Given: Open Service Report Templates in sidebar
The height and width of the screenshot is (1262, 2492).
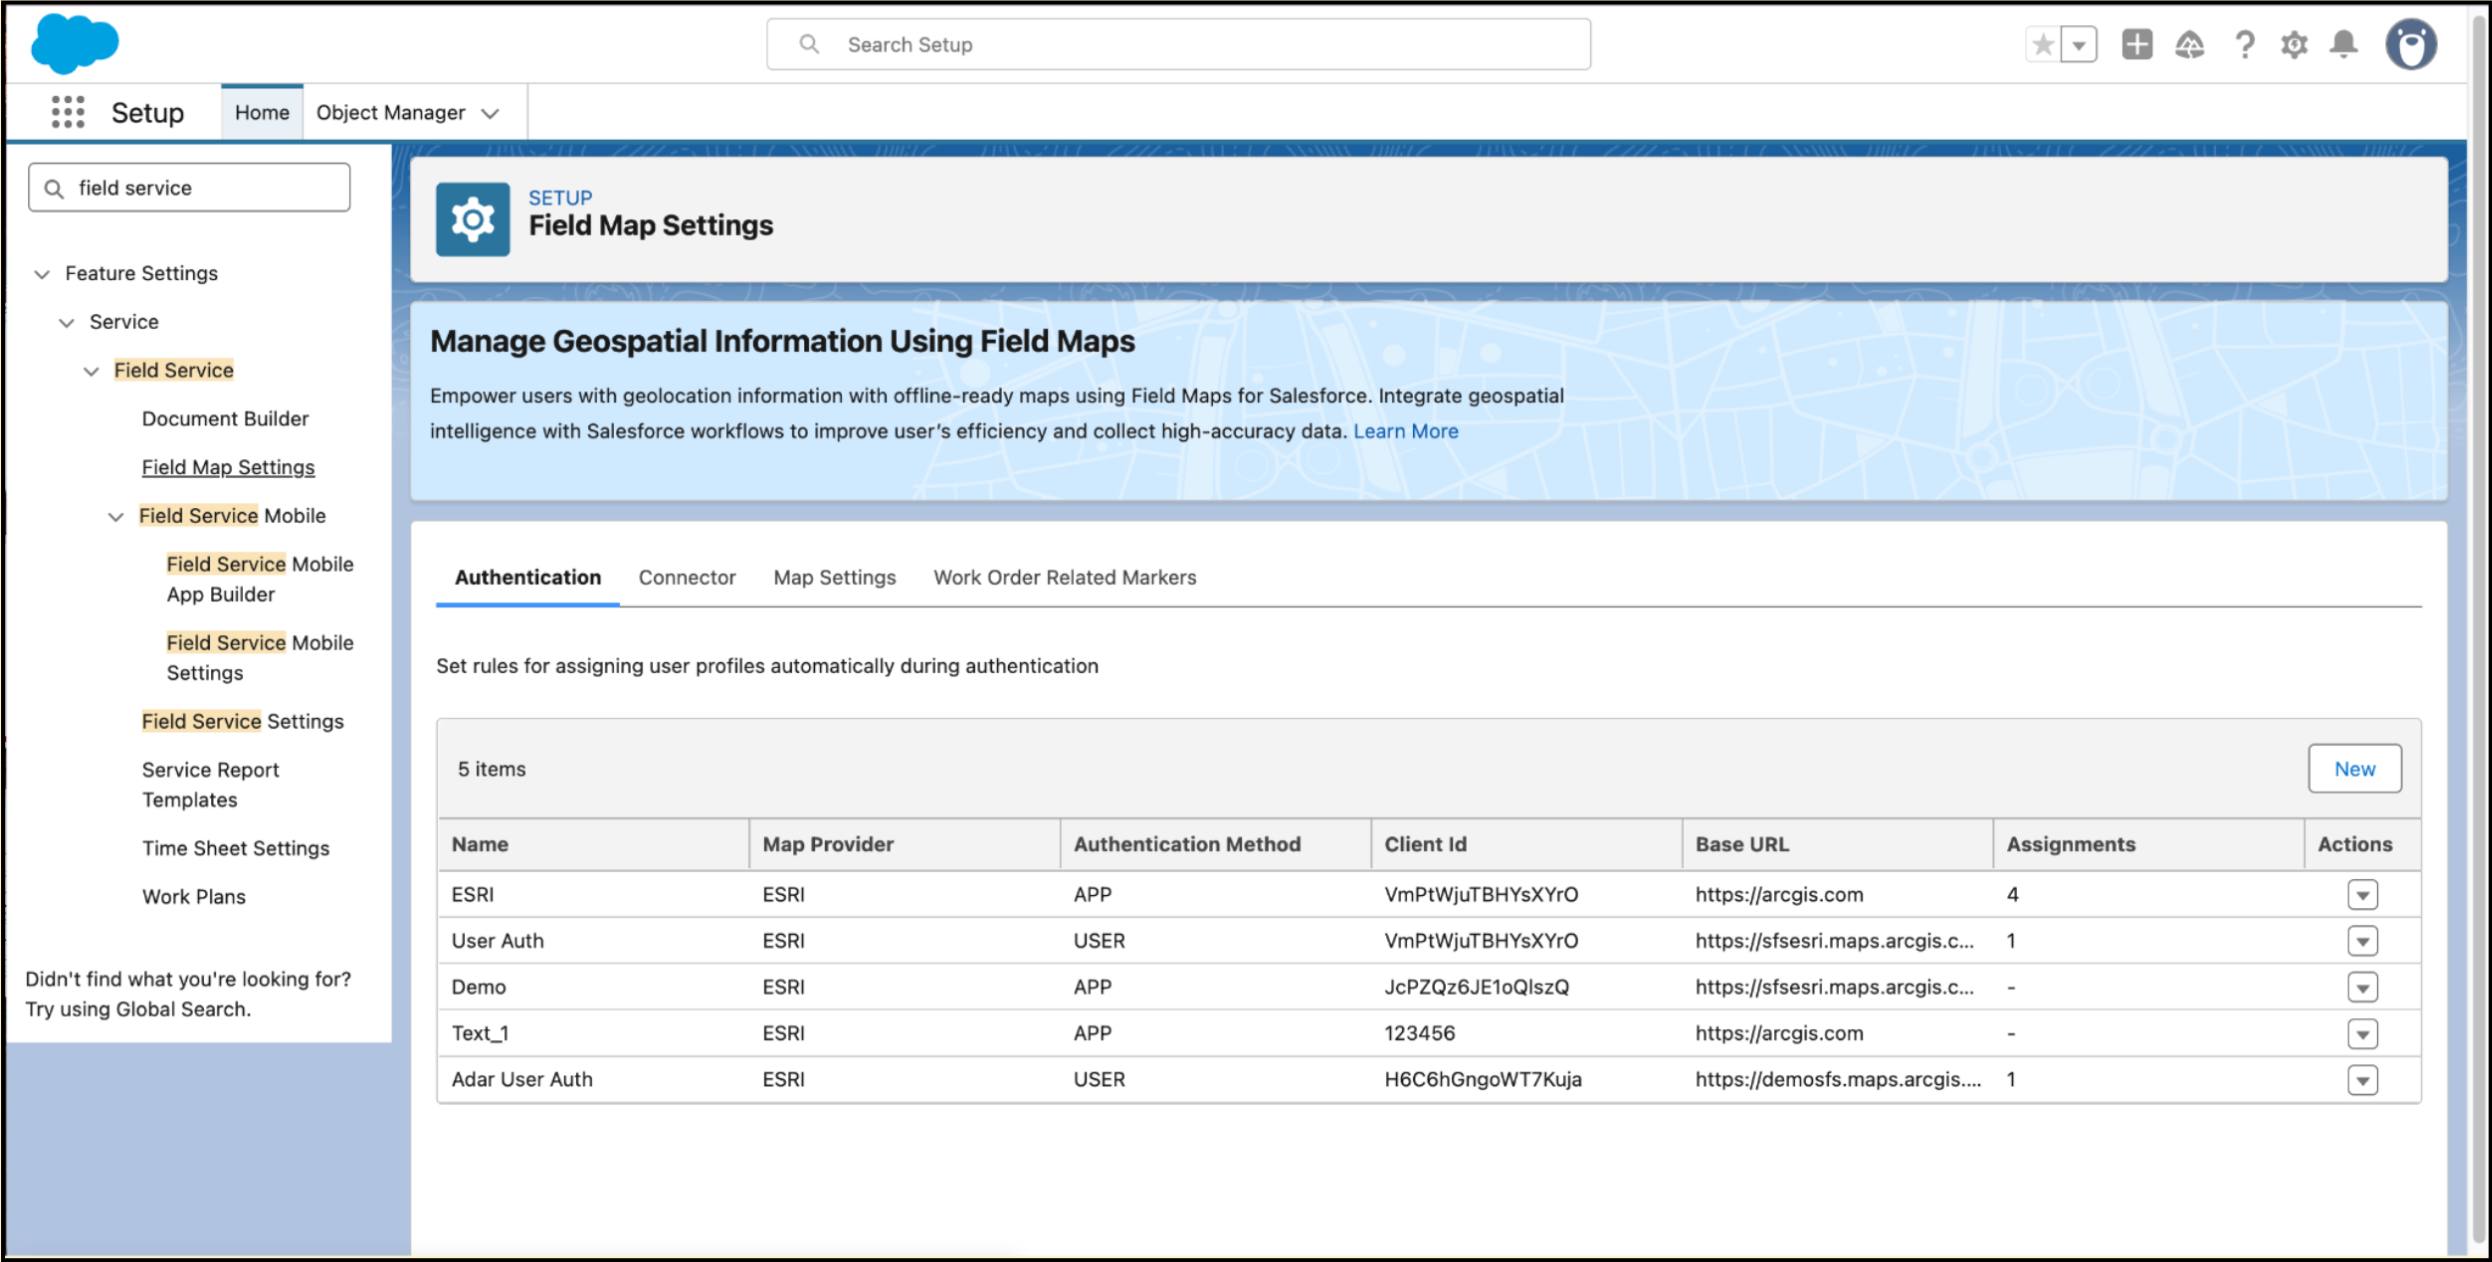Looking at the screenshot, I should coord(210,785).
